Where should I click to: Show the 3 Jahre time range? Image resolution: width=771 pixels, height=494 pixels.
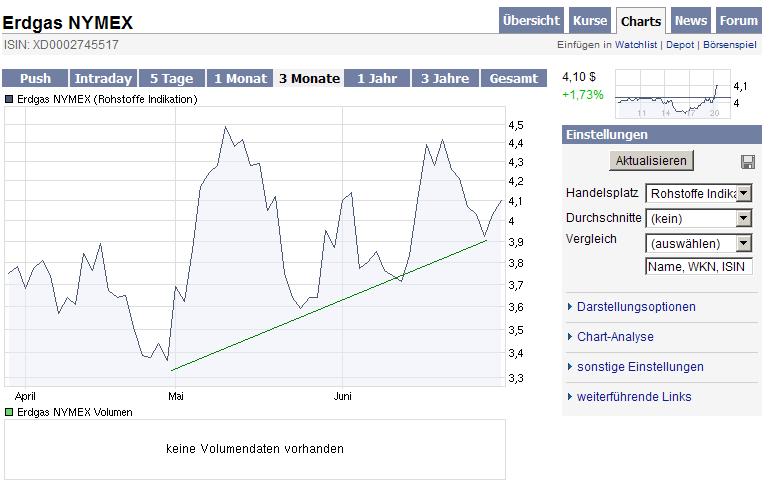point(445,78)
